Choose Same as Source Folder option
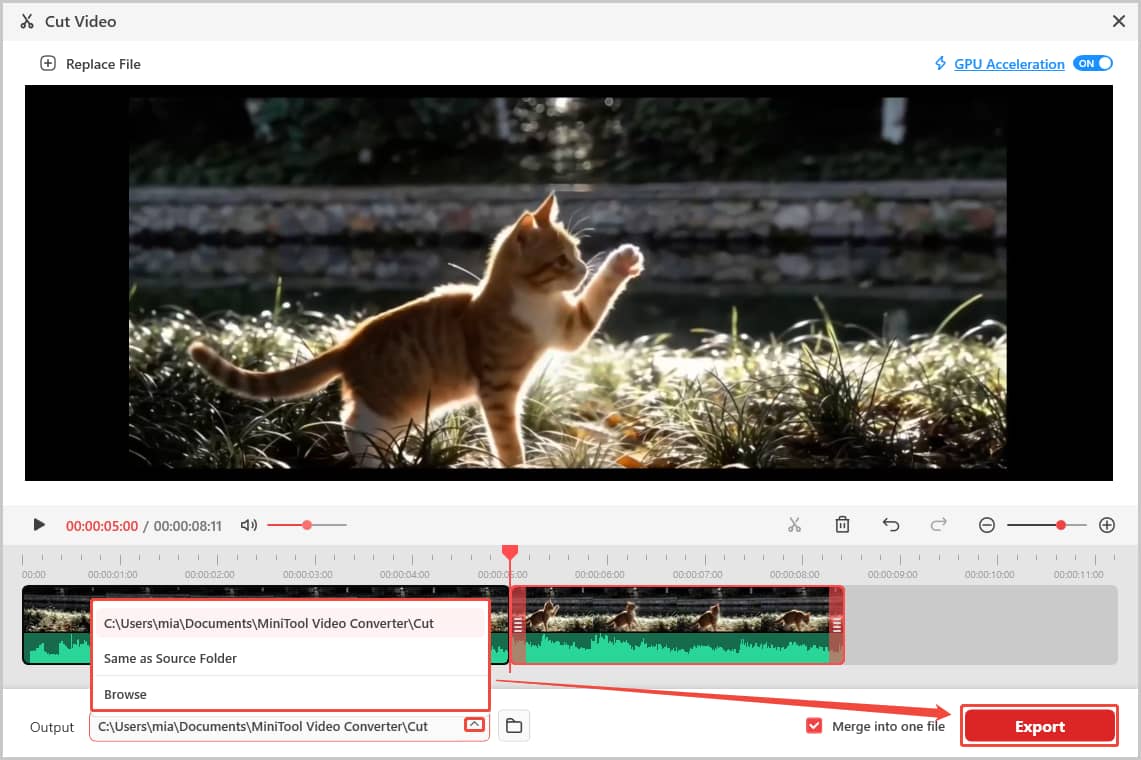 290,658
